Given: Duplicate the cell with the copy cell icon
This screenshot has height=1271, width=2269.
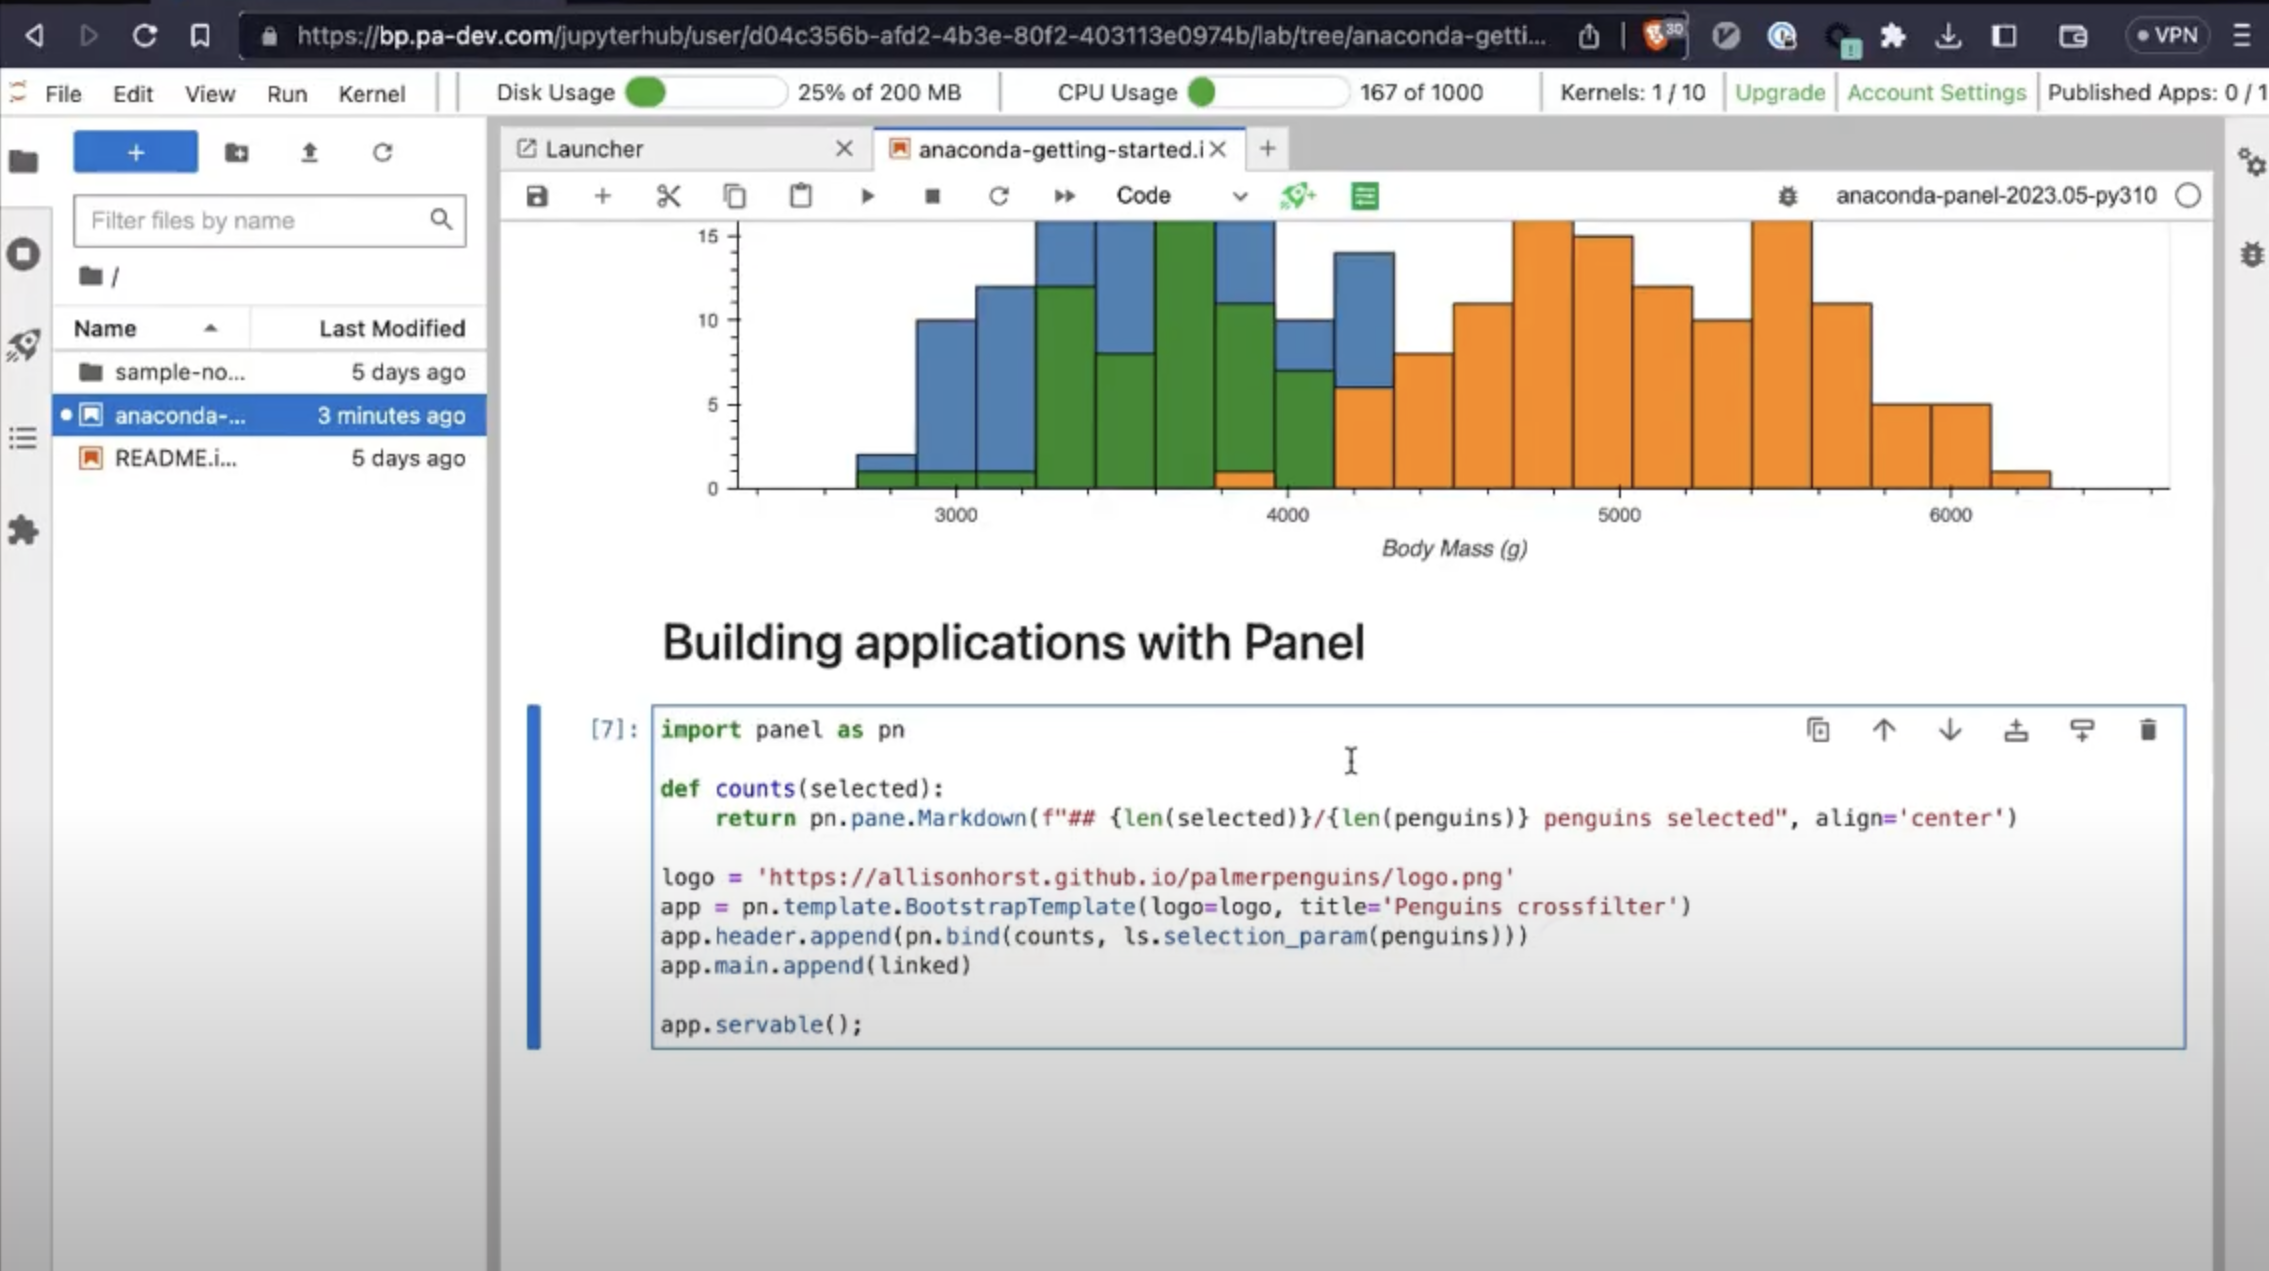Looking at the screenshot, I should pyautogui.click(x=1818, y=730).
